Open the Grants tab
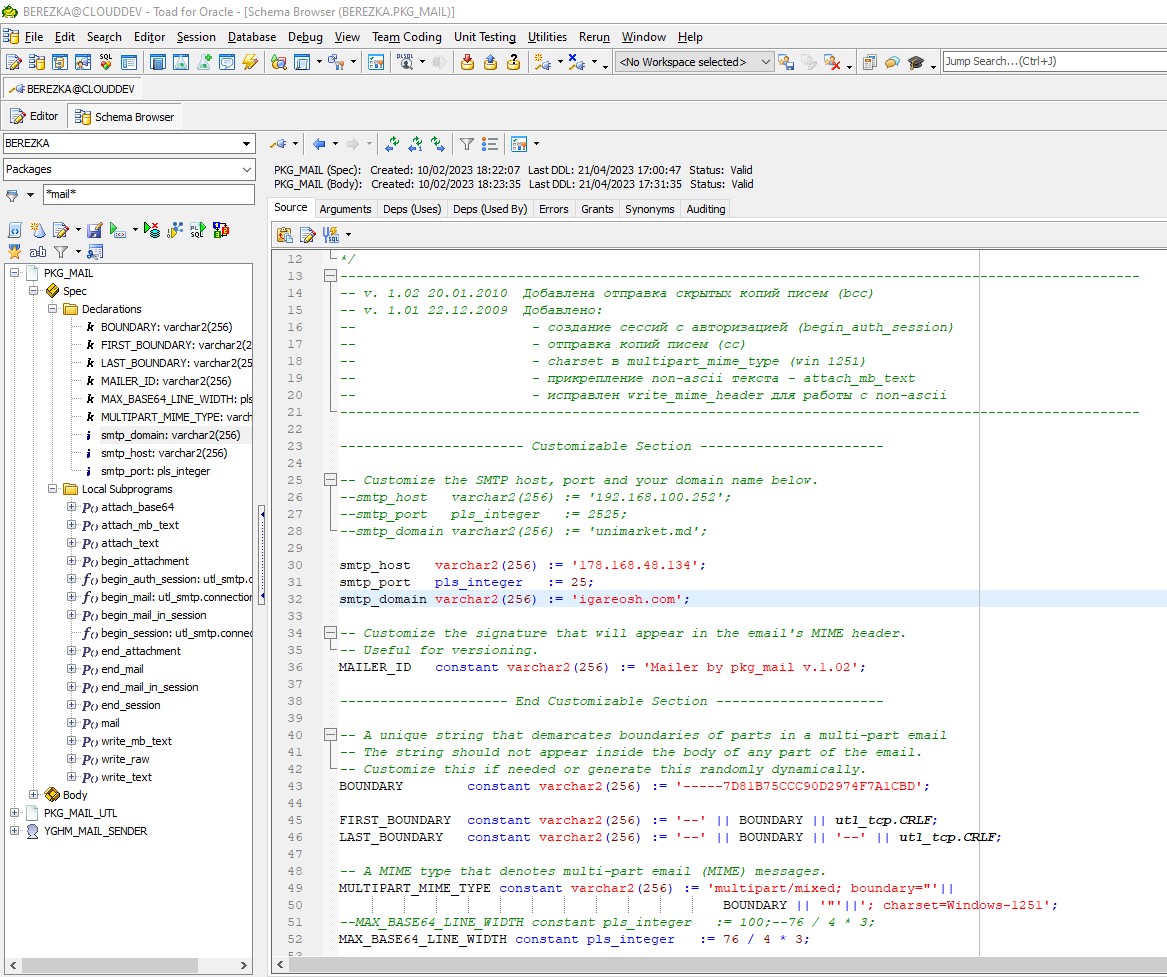 (x=597, y=209)
